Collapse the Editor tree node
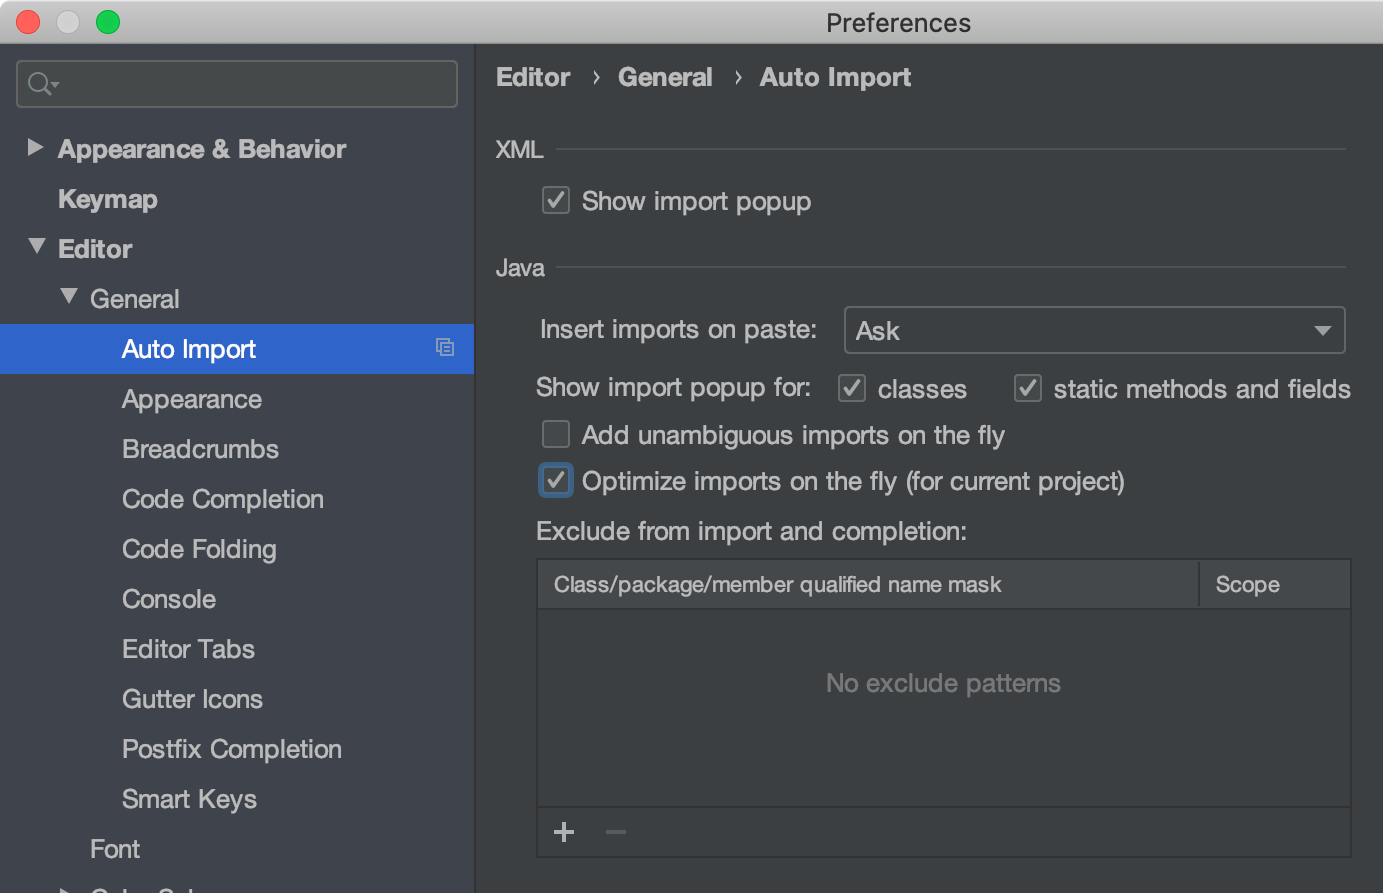The height and width of the screenshot is (893, 1383). [36, 248]
